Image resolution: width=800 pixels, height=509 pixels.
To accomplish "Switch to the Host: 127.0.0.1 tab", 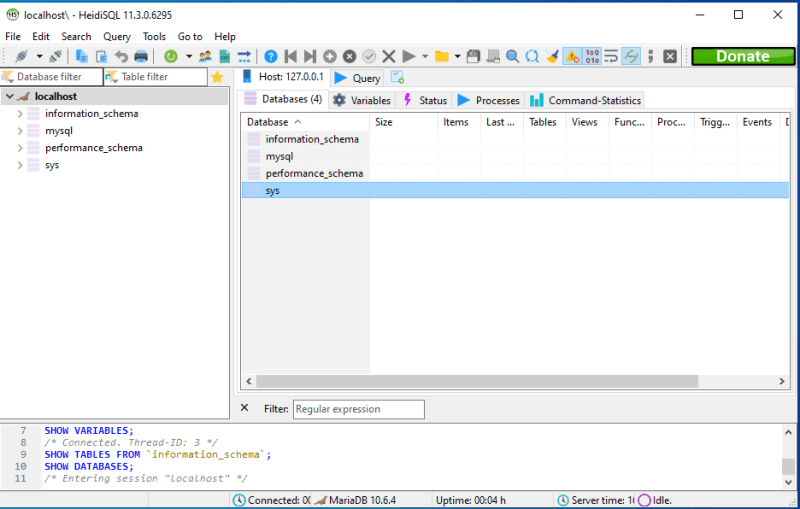I will (x=283, y=77).
